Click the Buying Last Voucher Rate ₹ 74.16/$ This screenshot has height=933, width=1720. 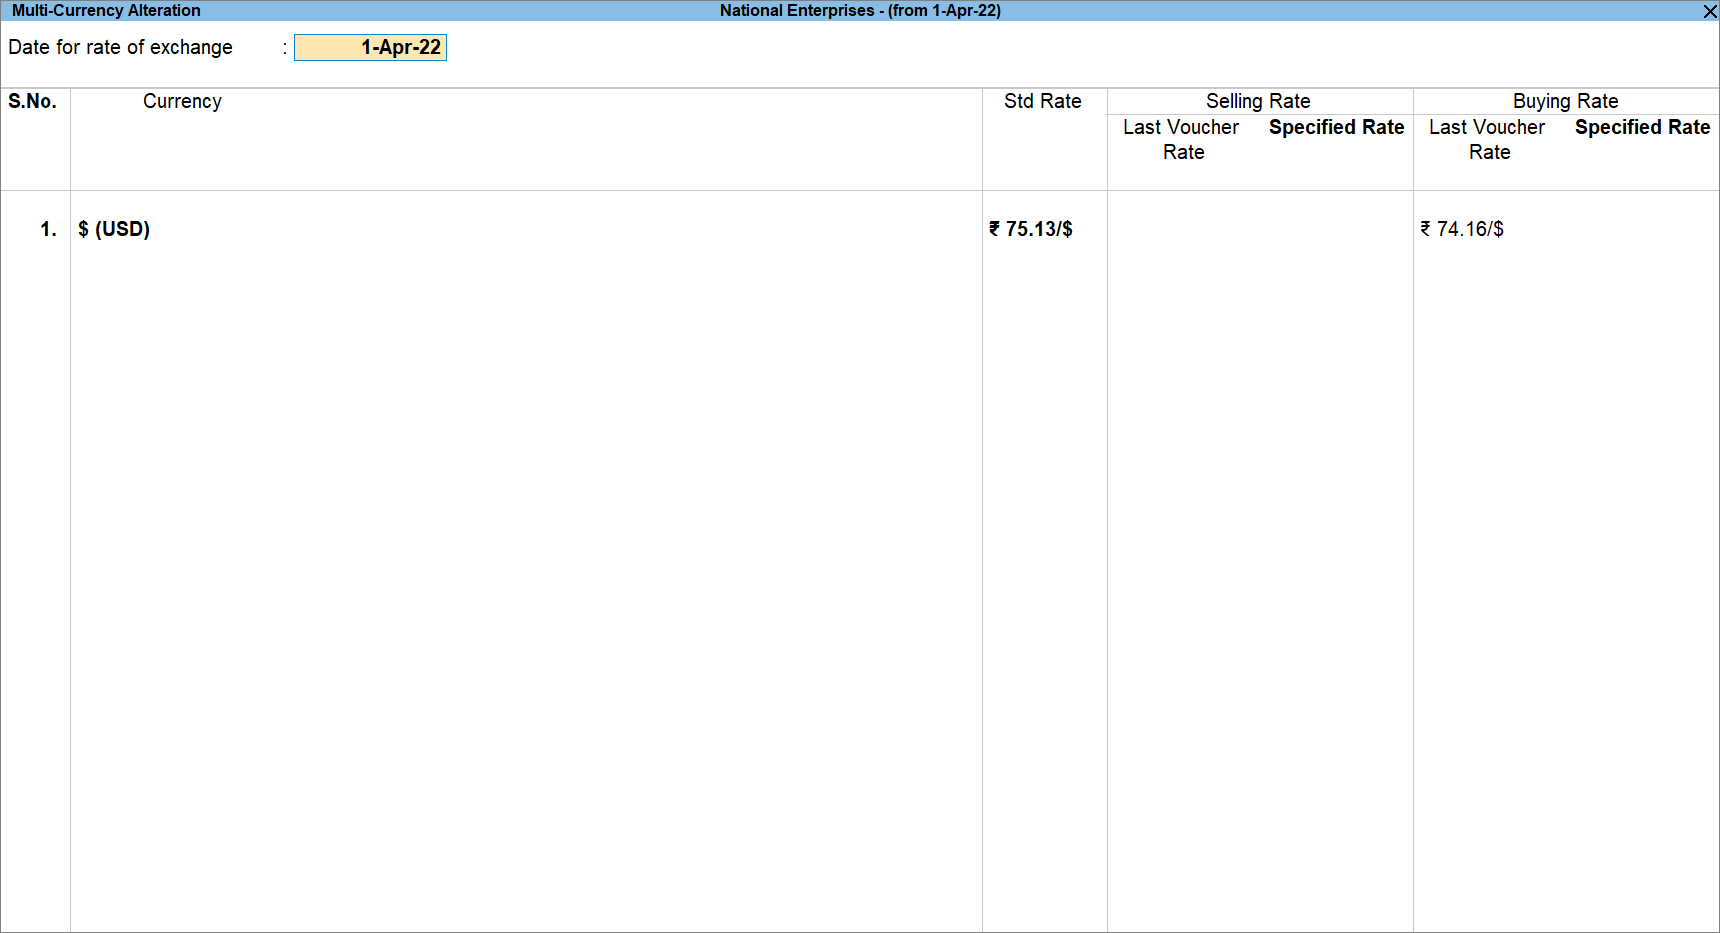click(1462, 229)
